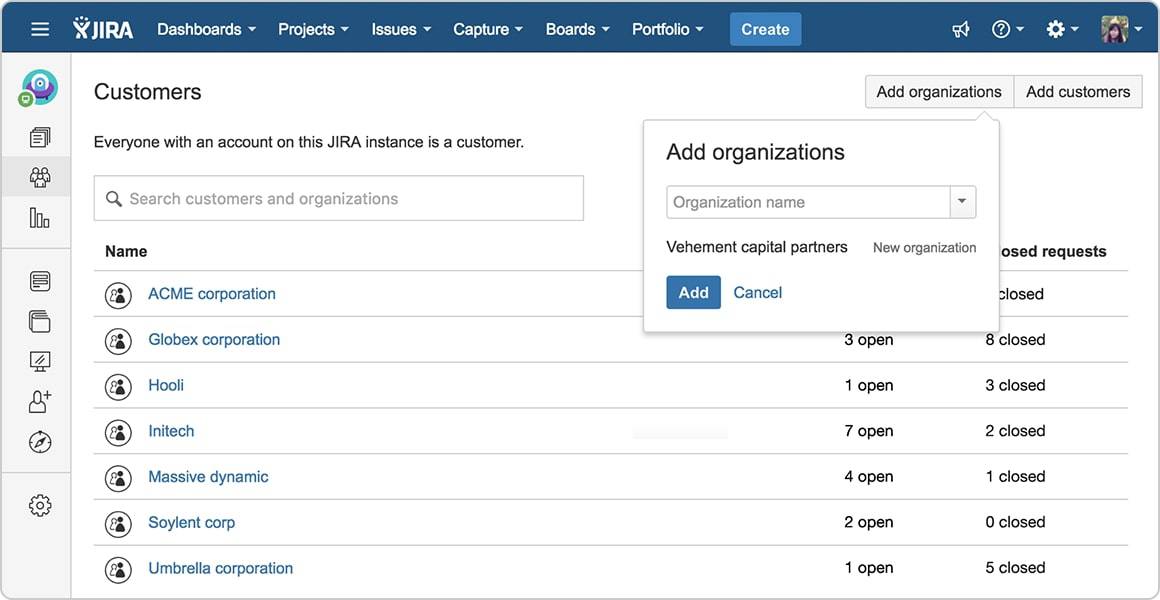
Task: Click '0 closed' in Soylent corp row
Action: [1015, 523]
